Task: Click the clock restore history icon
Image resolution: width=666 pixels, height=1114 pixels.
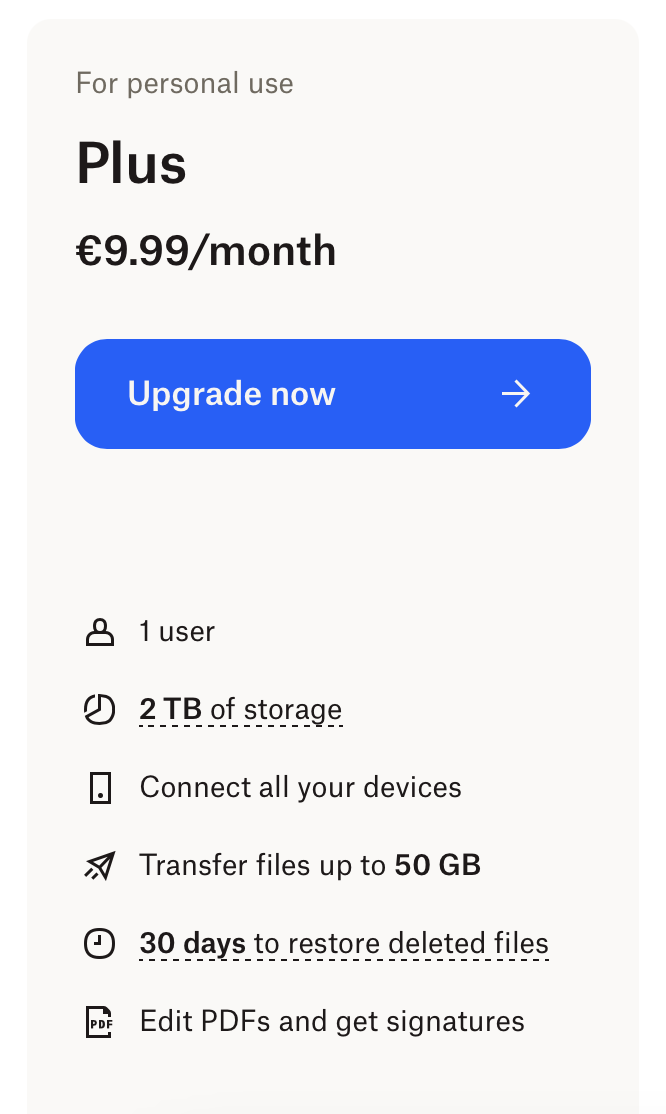Action: (99, 943)
